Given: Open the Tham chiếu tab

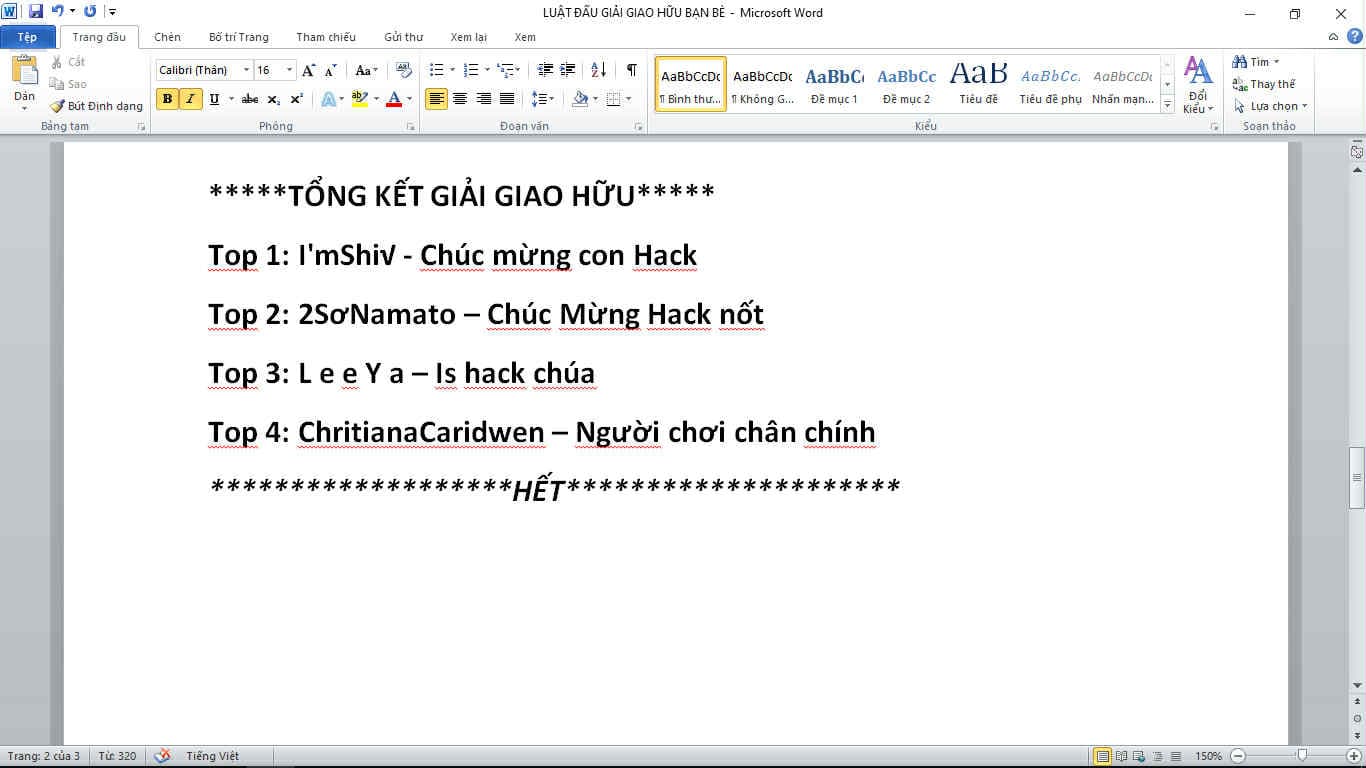Looking at the screenshot, I should click(x=325, y=37).
